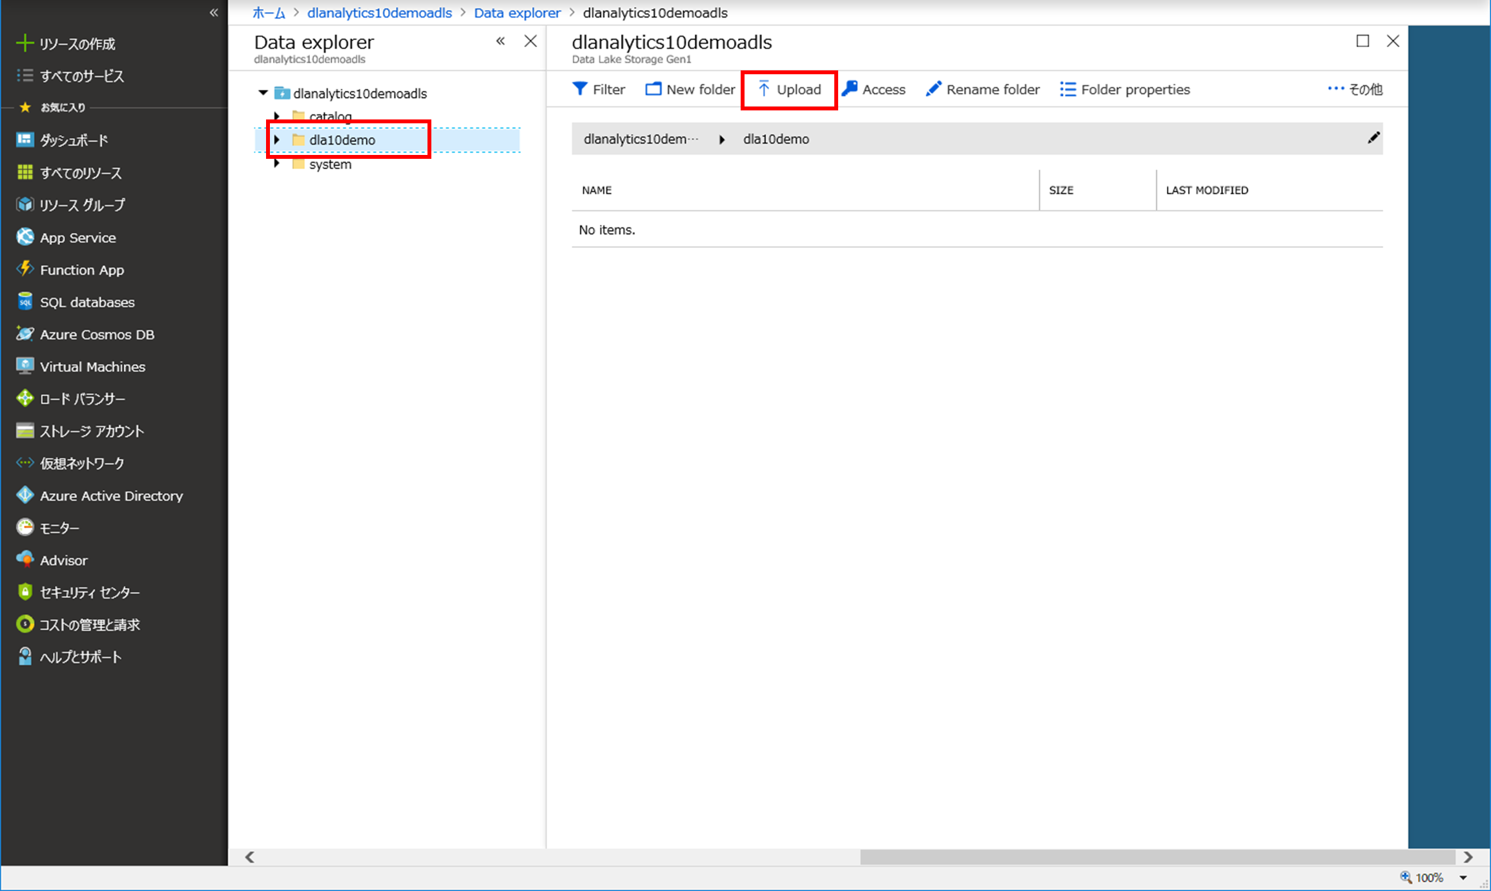1491x891 pixels.
Task: Click the pencil edit path icon
Action: coord(1373,138)
